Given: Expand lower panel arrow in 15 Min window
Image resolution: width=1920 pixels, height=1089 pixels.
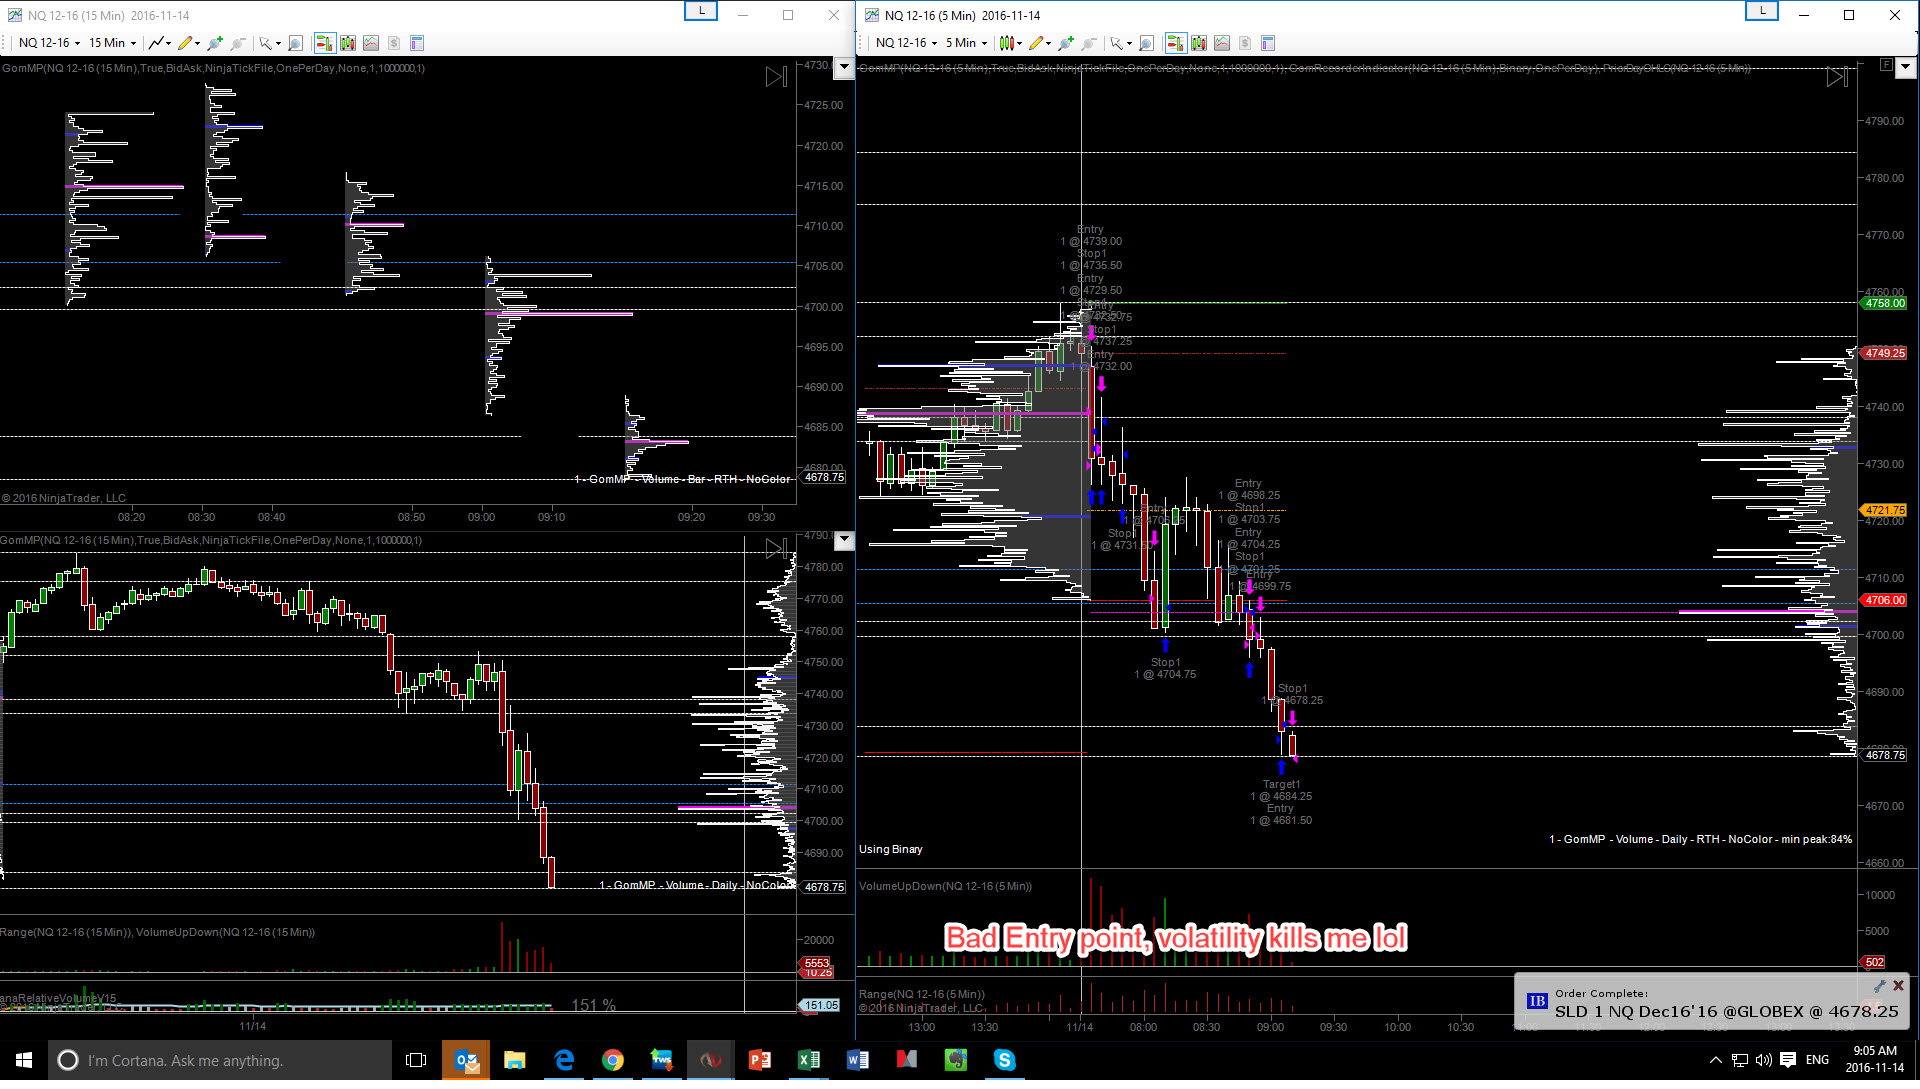Looking at the screenshot, I should click(x=844, y=541).
